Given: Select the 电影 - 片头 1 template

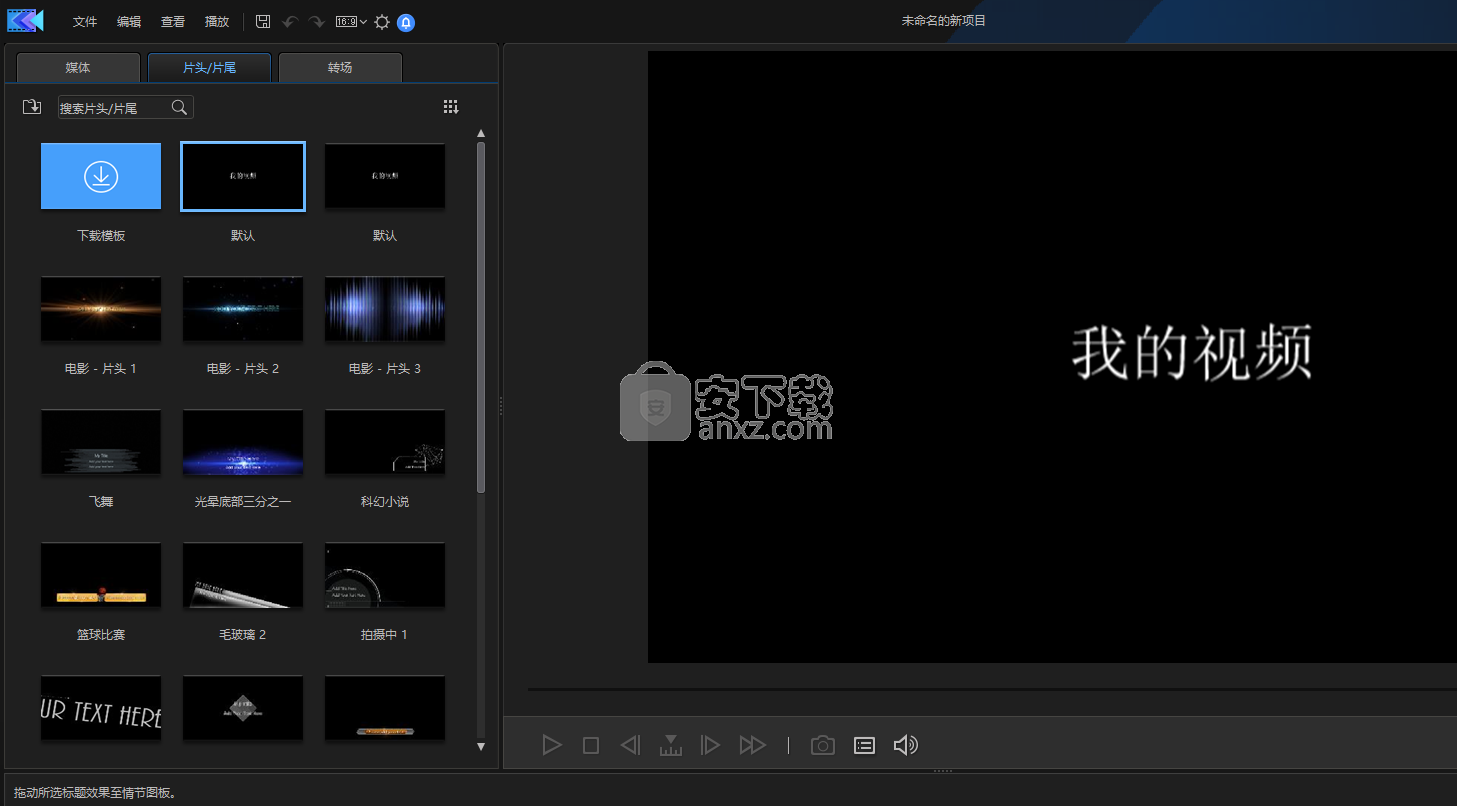Looking at the screenshot, I should (x=101, y=309).
